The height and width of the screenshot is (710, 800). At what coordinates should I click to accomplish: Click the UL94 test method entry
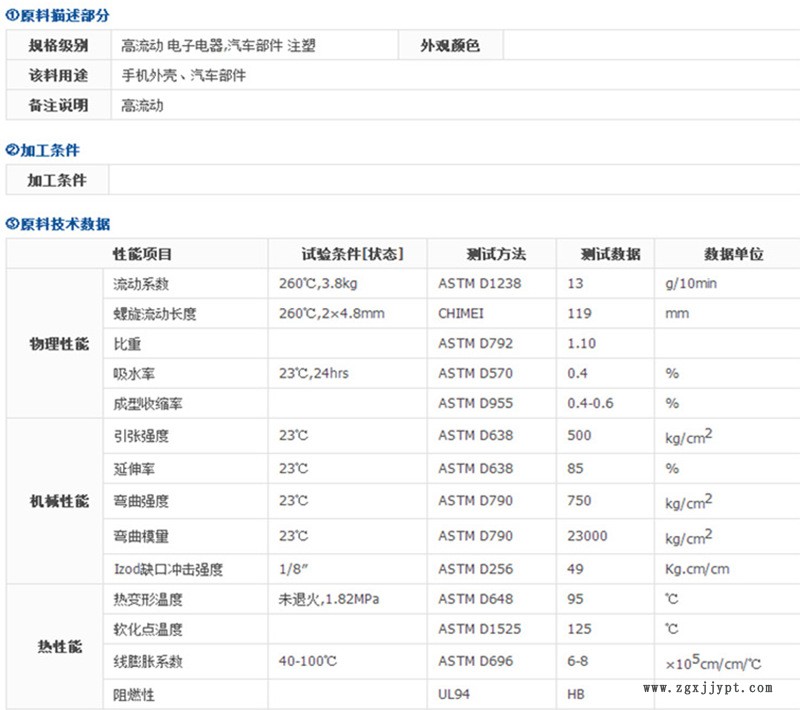(x=455, y=694)
